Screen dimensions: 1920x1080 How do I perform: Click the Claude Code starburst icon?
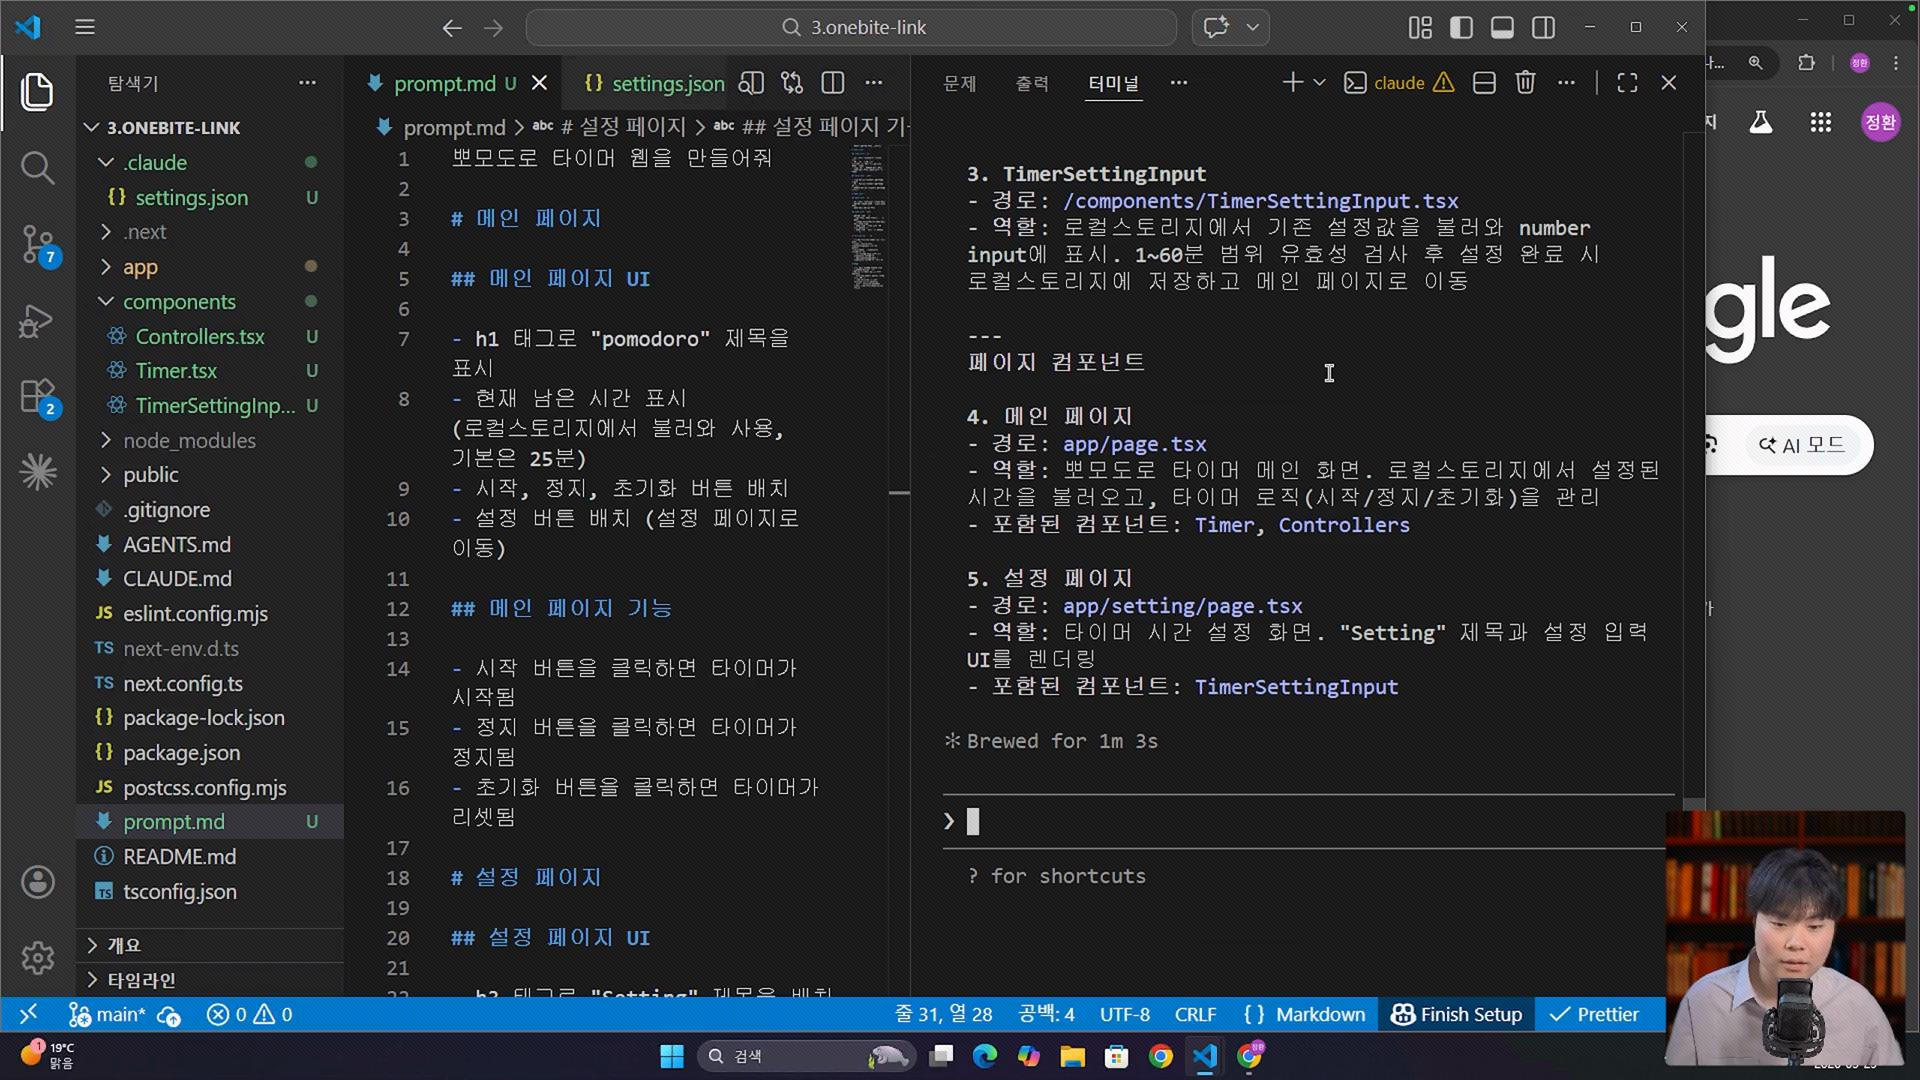37,472
